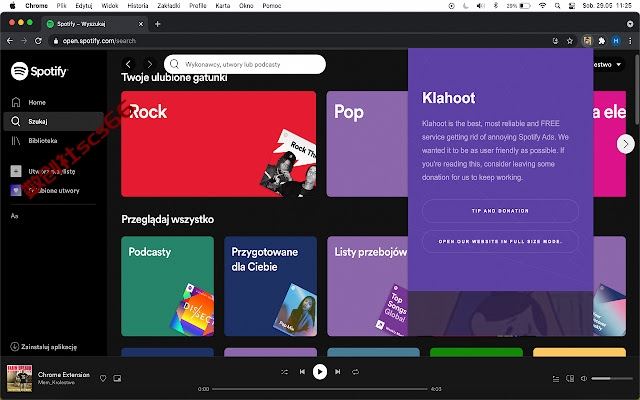The height and width of the screenshot is (400, 640).
Task: Open Zakładki menu
Action: pos(169,6)
